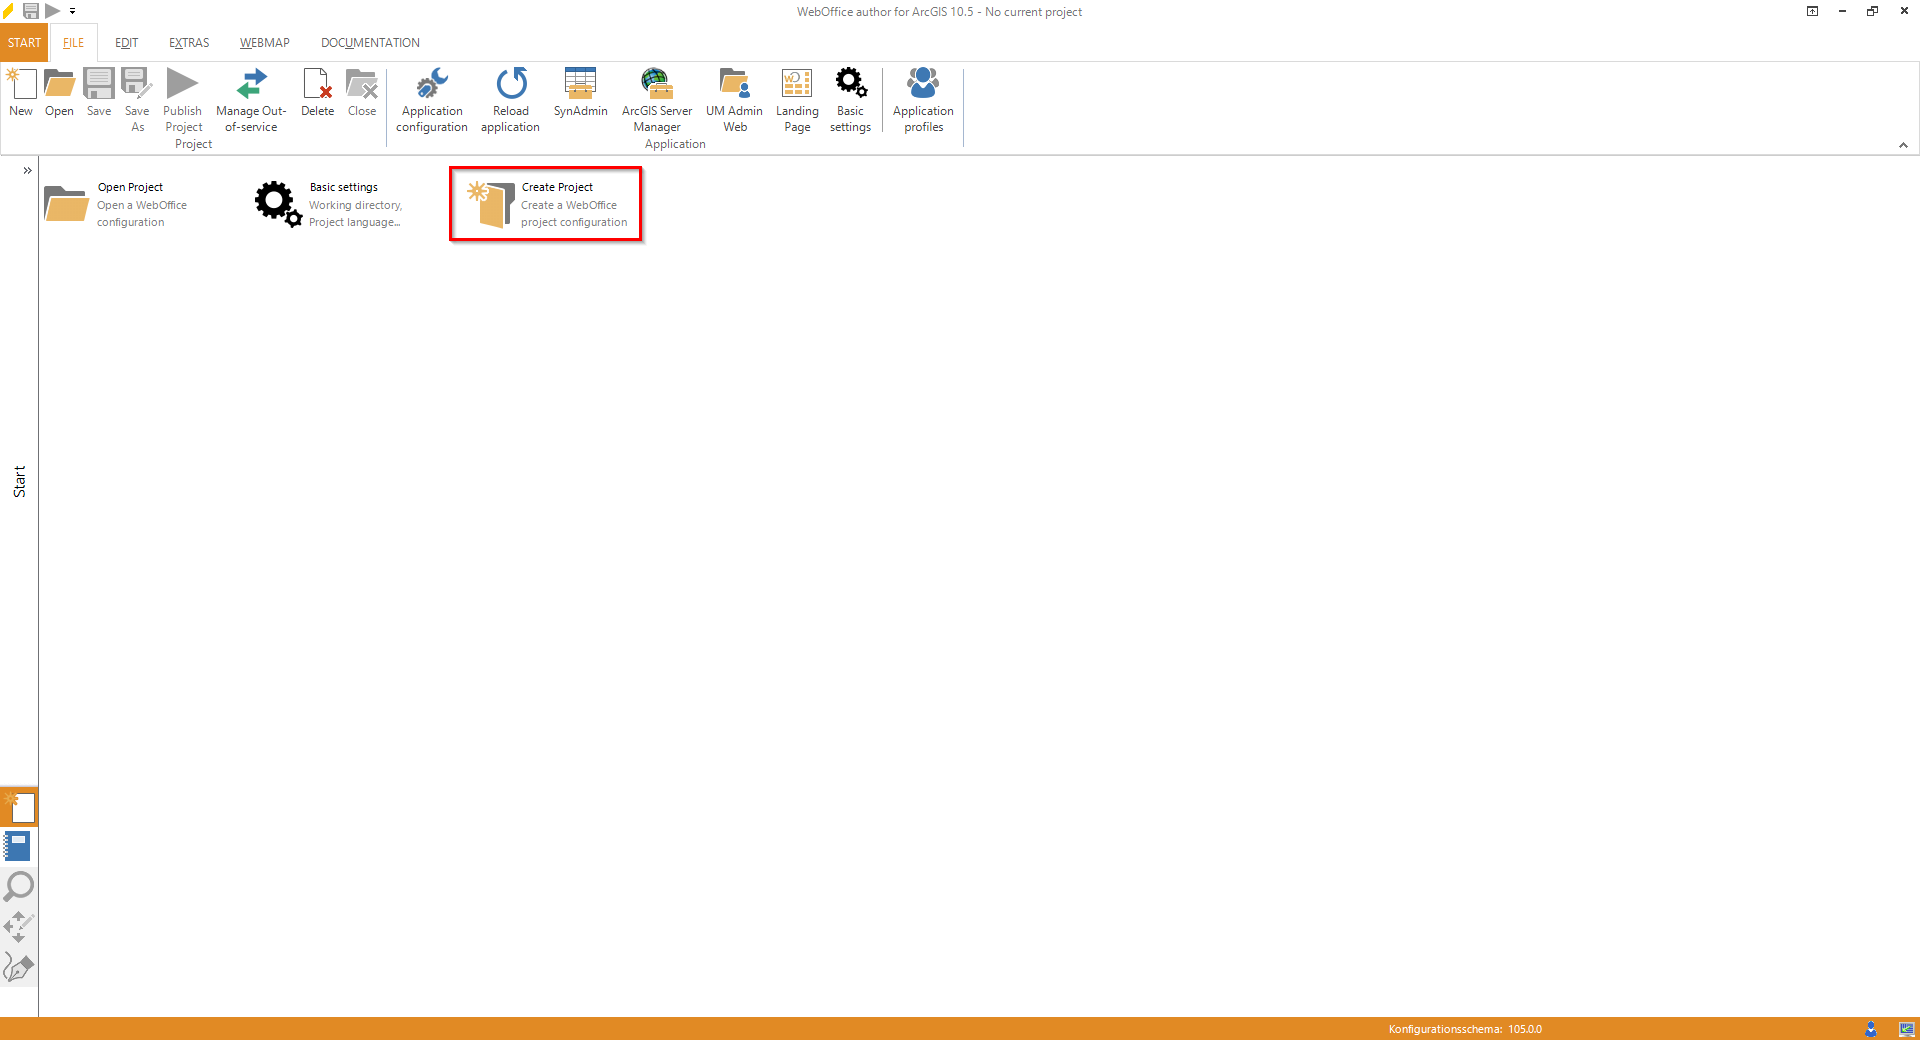Collapse the ribbon with the chevron arrow
Viewport: 1920px width, 1040px height.
(x=1903, y=145)
